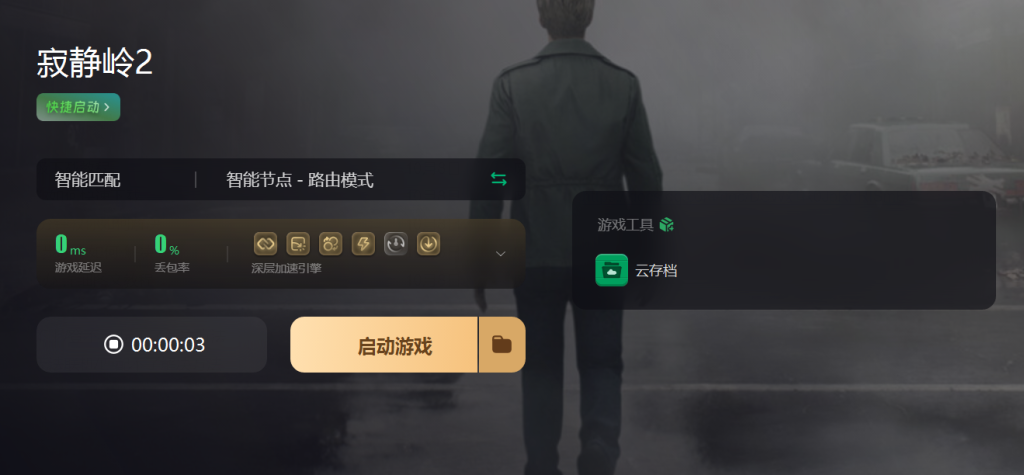
Task: Click the 启动游戏 launch button
Action: click(x=384, y=345)
